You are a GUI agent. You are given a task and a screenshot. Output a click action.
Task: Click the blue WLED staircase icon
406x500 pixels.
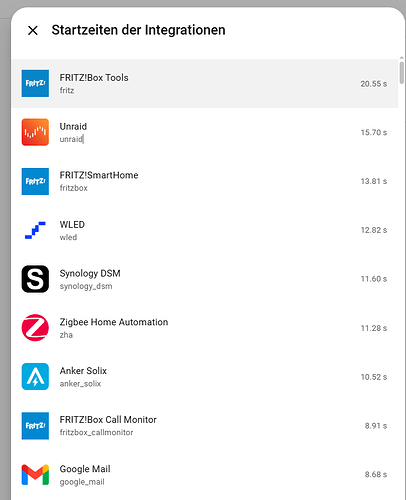click(x=35, y=230)
